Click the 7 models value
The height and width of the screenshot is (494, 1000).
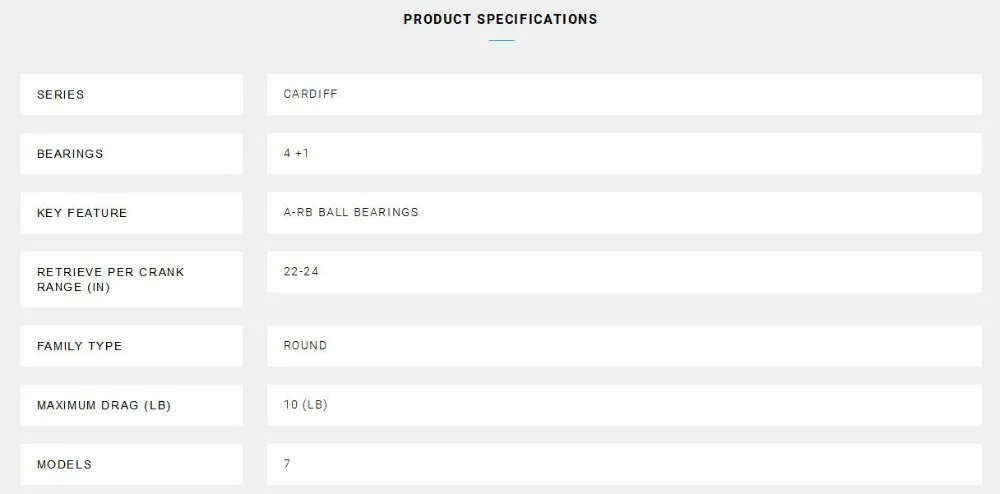pos(287,463)
